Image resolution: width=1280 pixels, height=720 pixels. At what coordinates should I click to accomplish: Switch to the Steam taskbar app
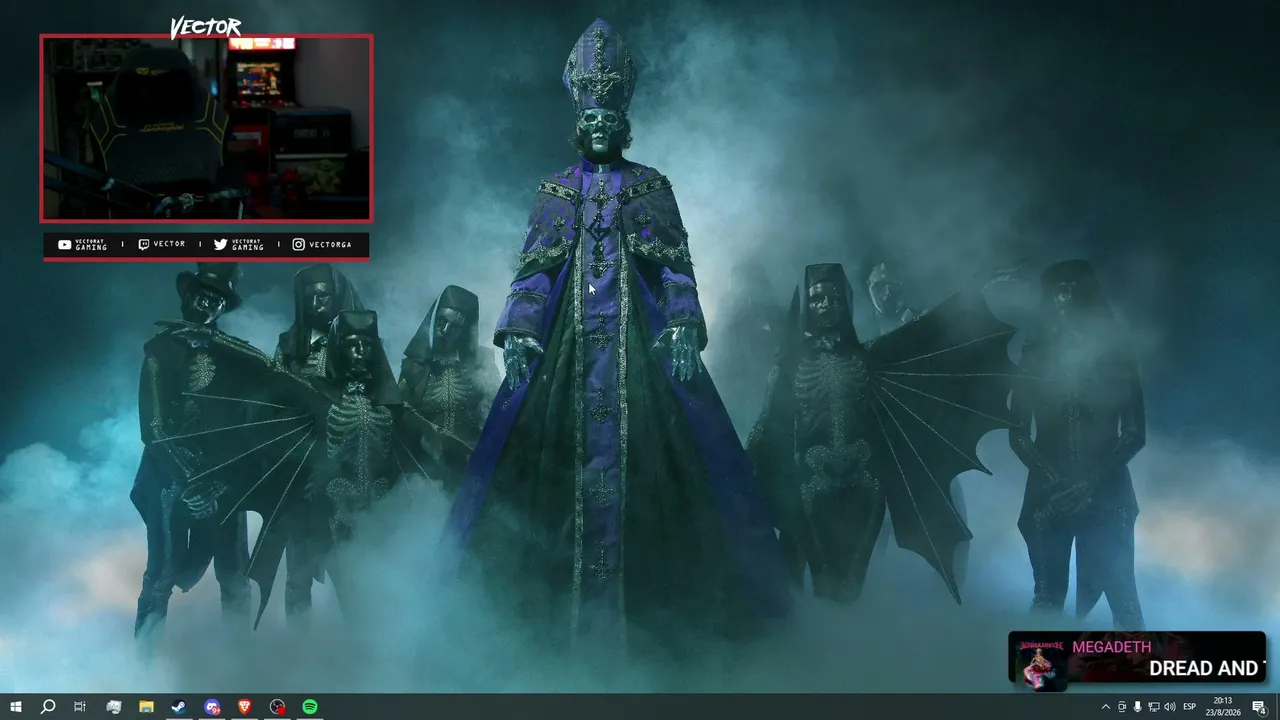click(178, 707)
